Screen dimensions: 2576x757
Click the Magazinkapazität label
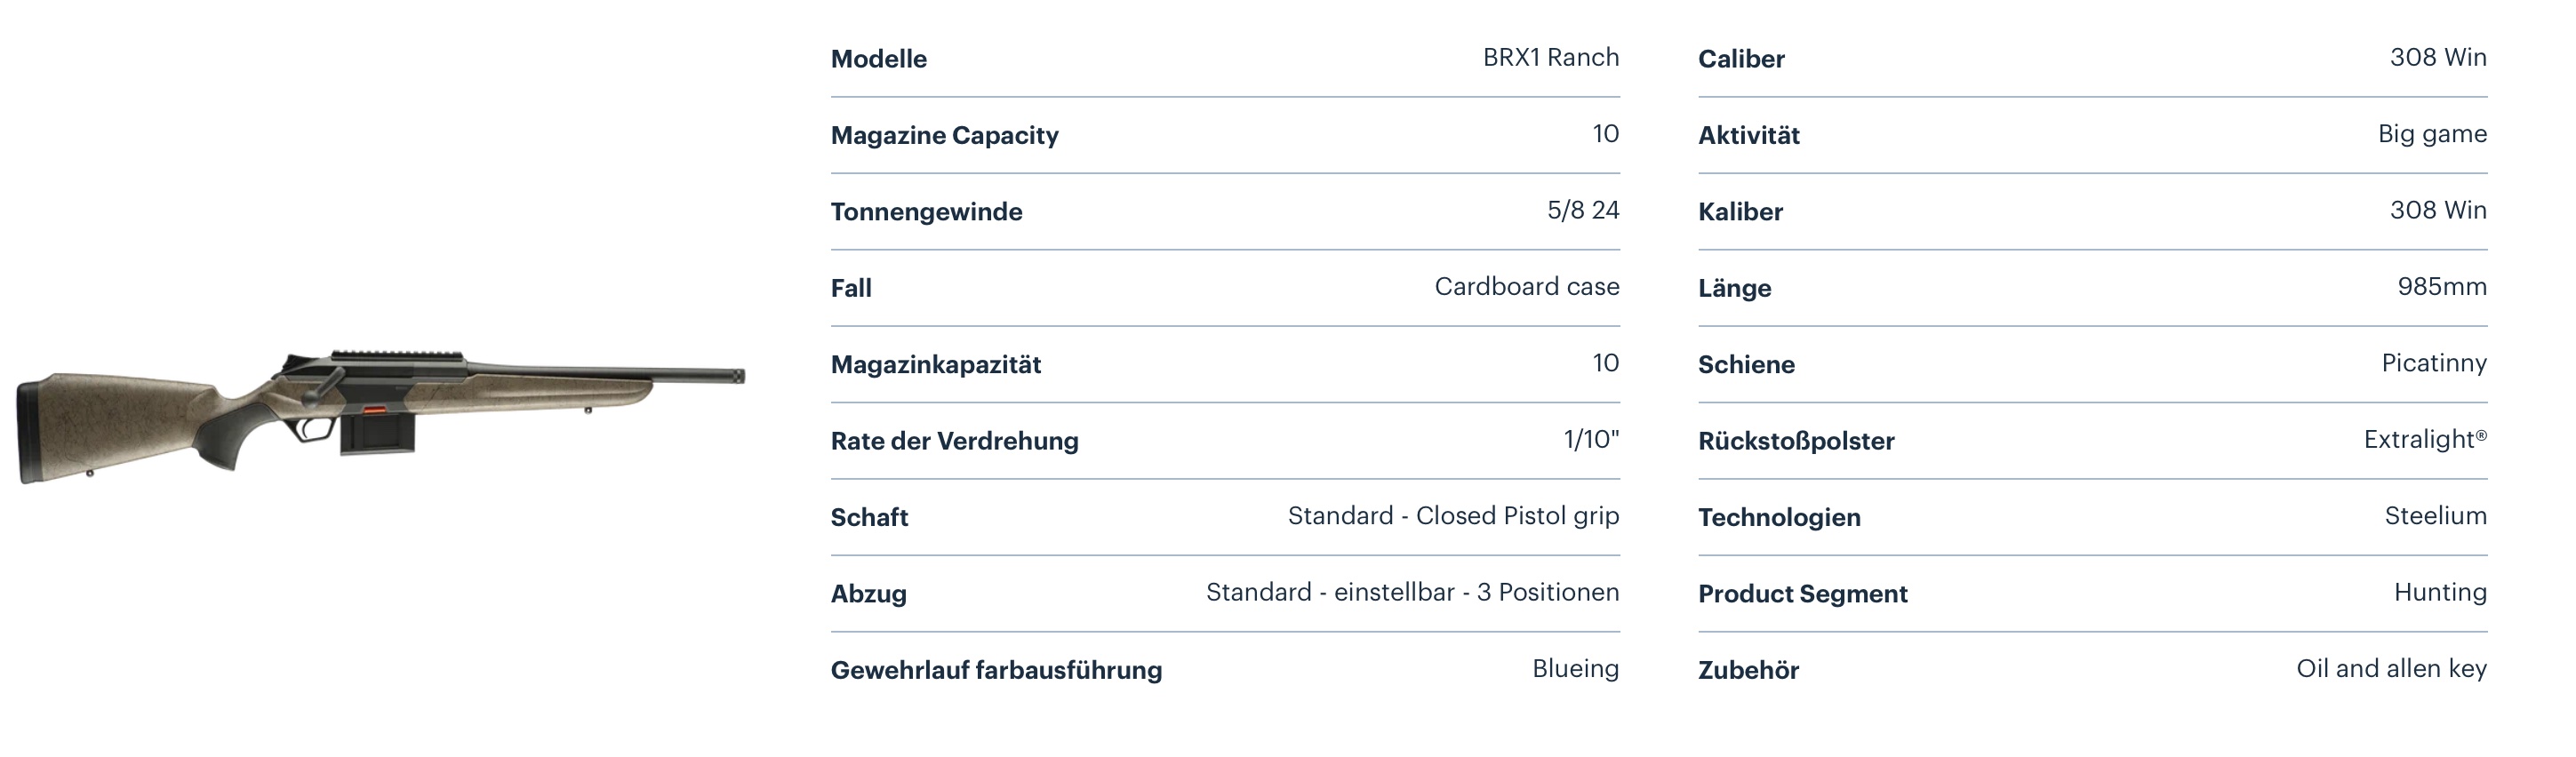pyautogui.click(x=935, y=364)
